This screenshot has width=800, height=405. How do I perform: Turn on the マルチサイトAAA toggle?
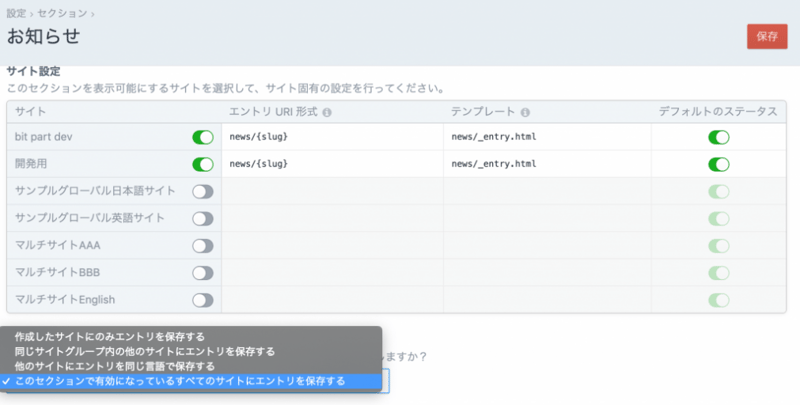203,245
